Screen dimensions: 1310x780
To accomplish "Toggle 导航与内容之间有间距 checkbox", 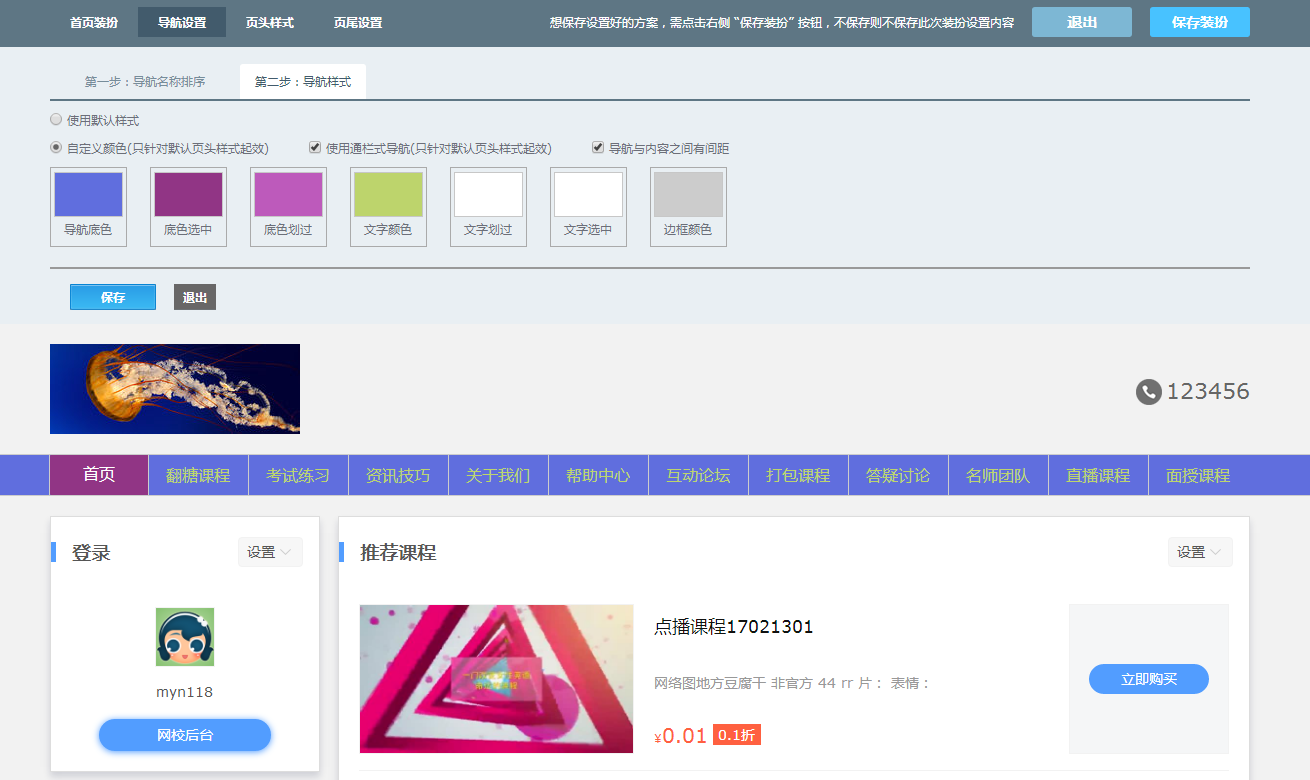I will 598,148.
